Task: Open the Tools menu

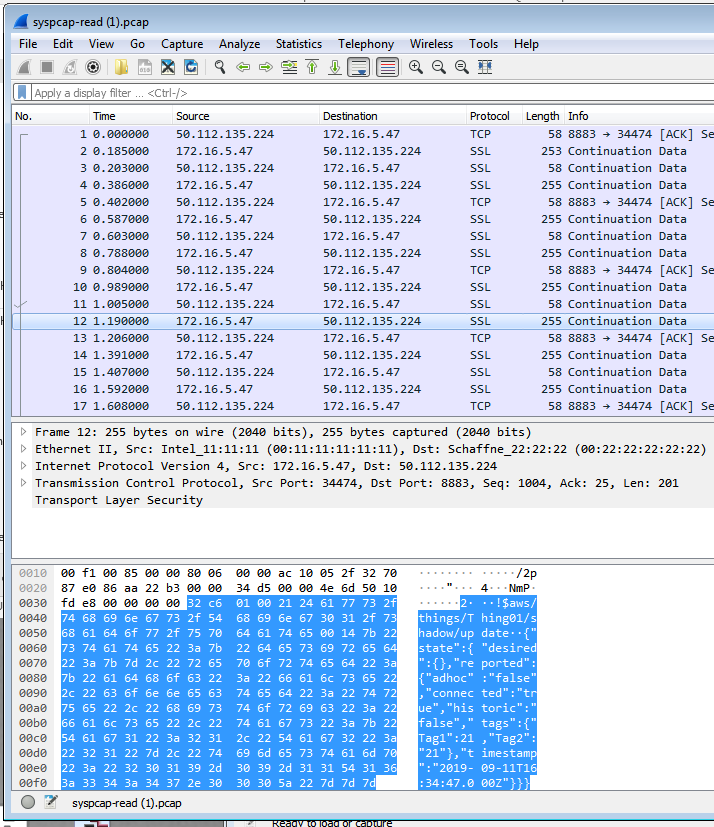Action: pos(484,44)
